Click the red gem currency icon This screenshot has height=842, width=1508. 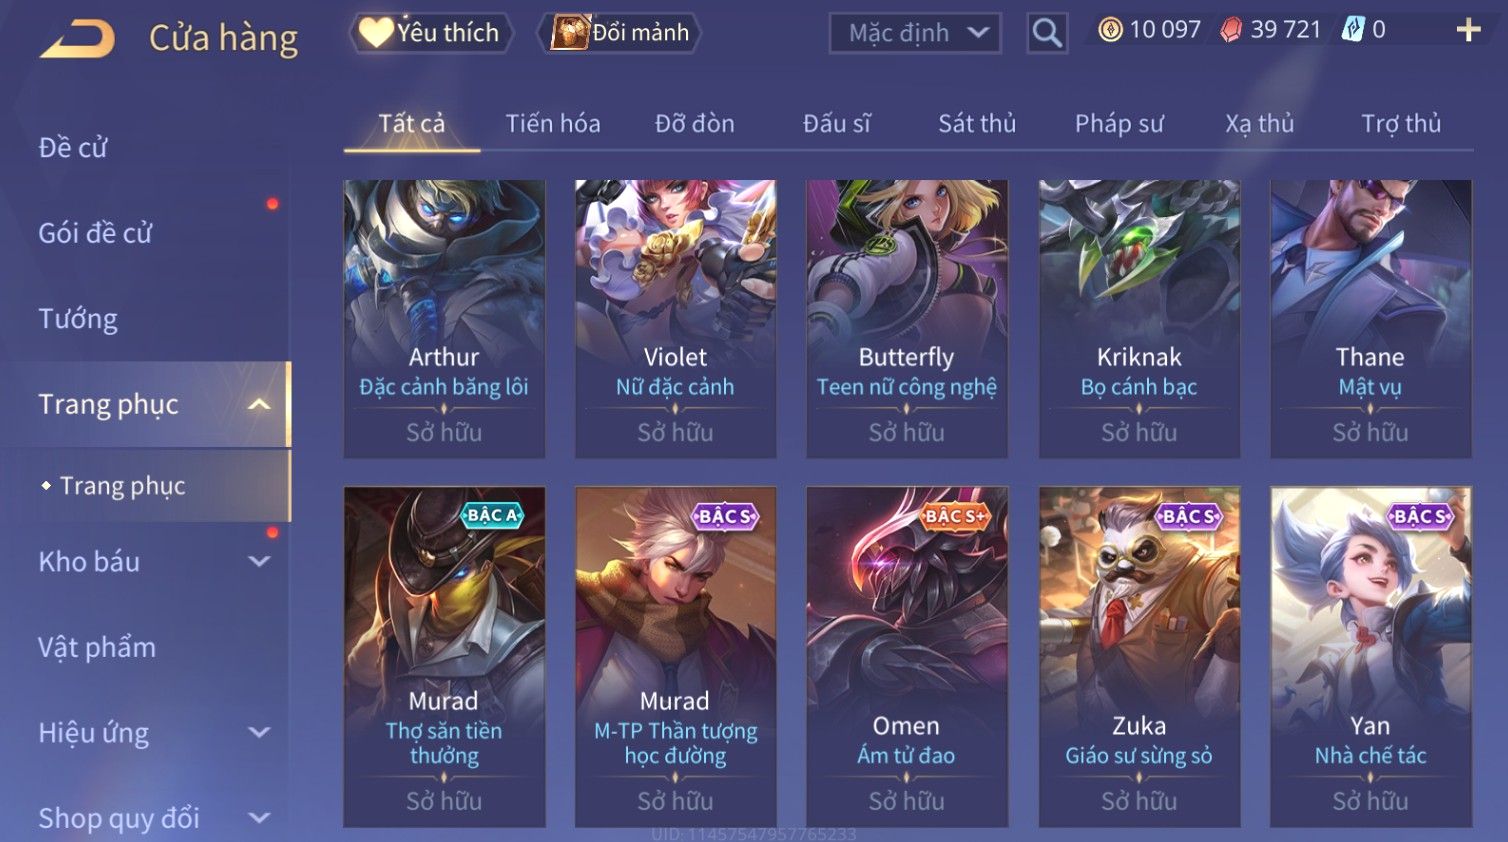[x=1231, y=30]
